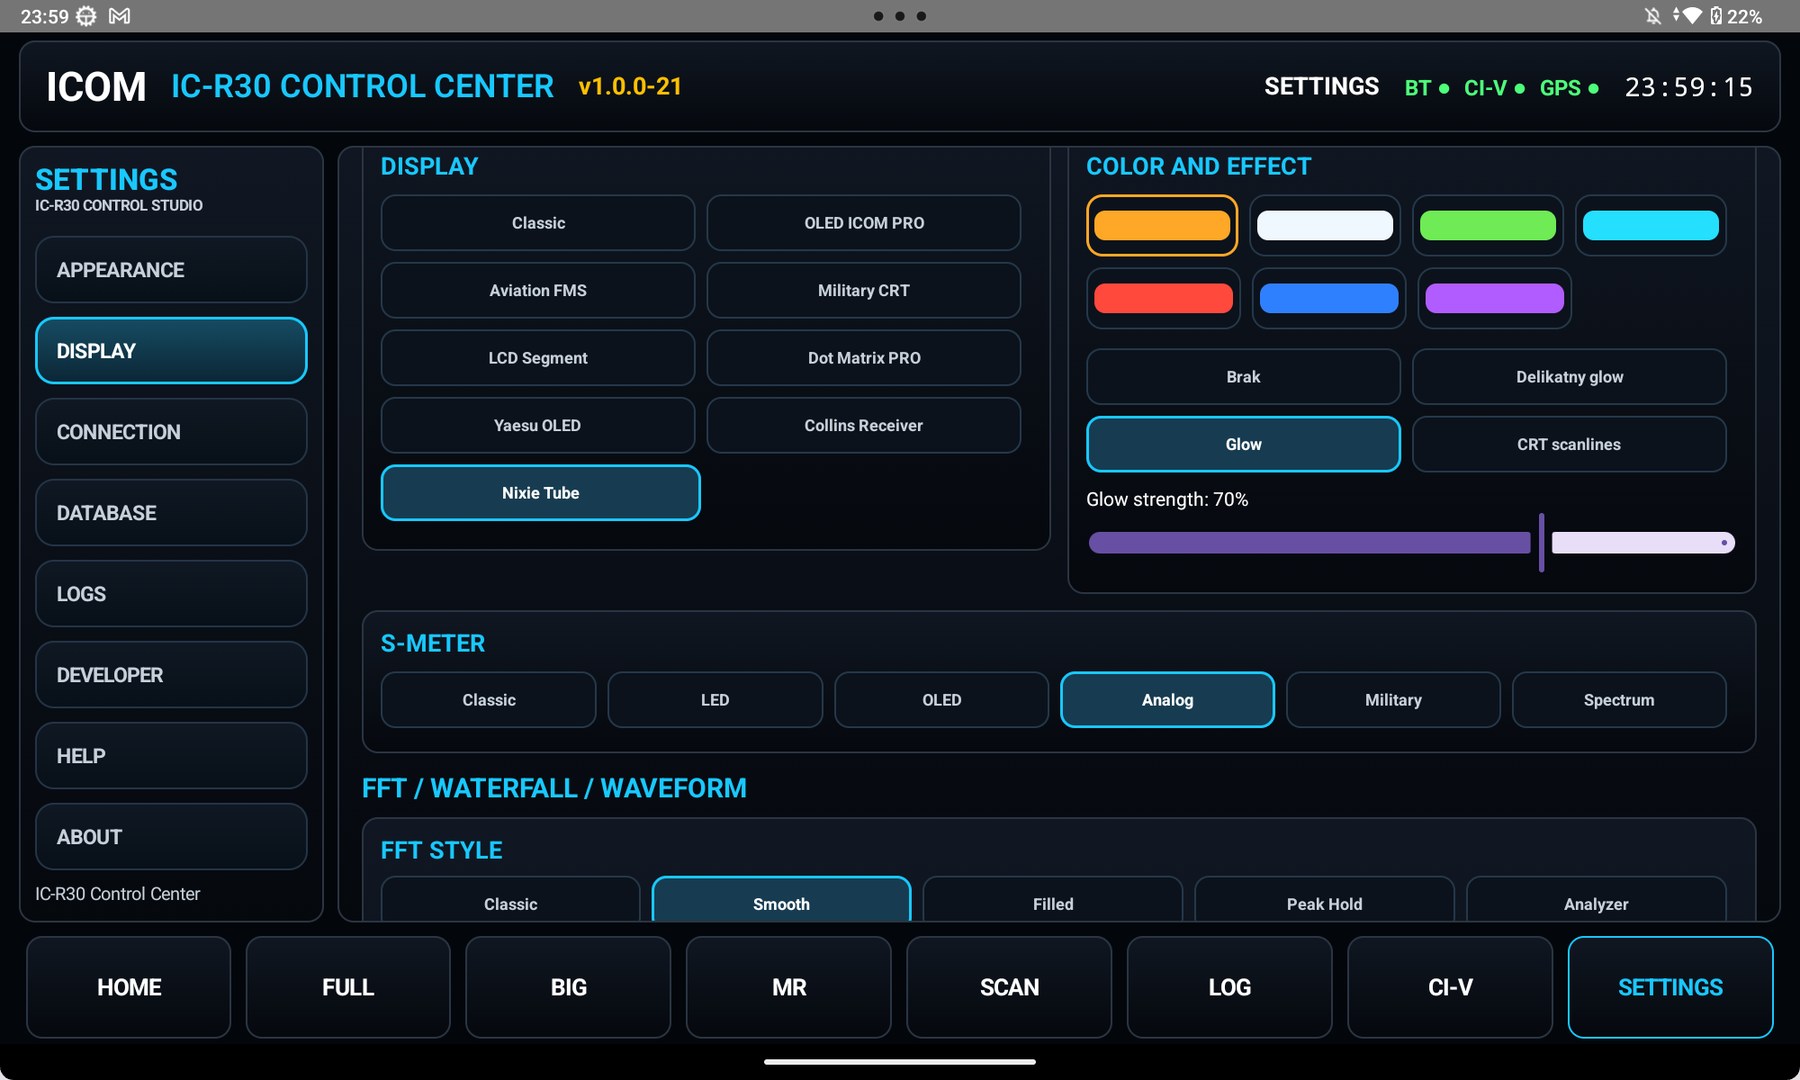Image resolution: width=1800 pixels, height=1080 pixels.
Task: Choose the Collins Receiver display
Action: pos(864,425)
